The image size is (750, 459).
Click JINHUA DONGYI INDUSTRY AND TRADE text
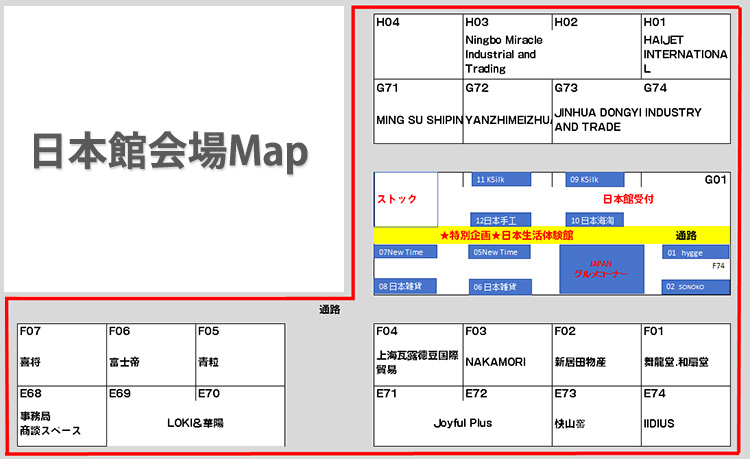coord(628,120)
